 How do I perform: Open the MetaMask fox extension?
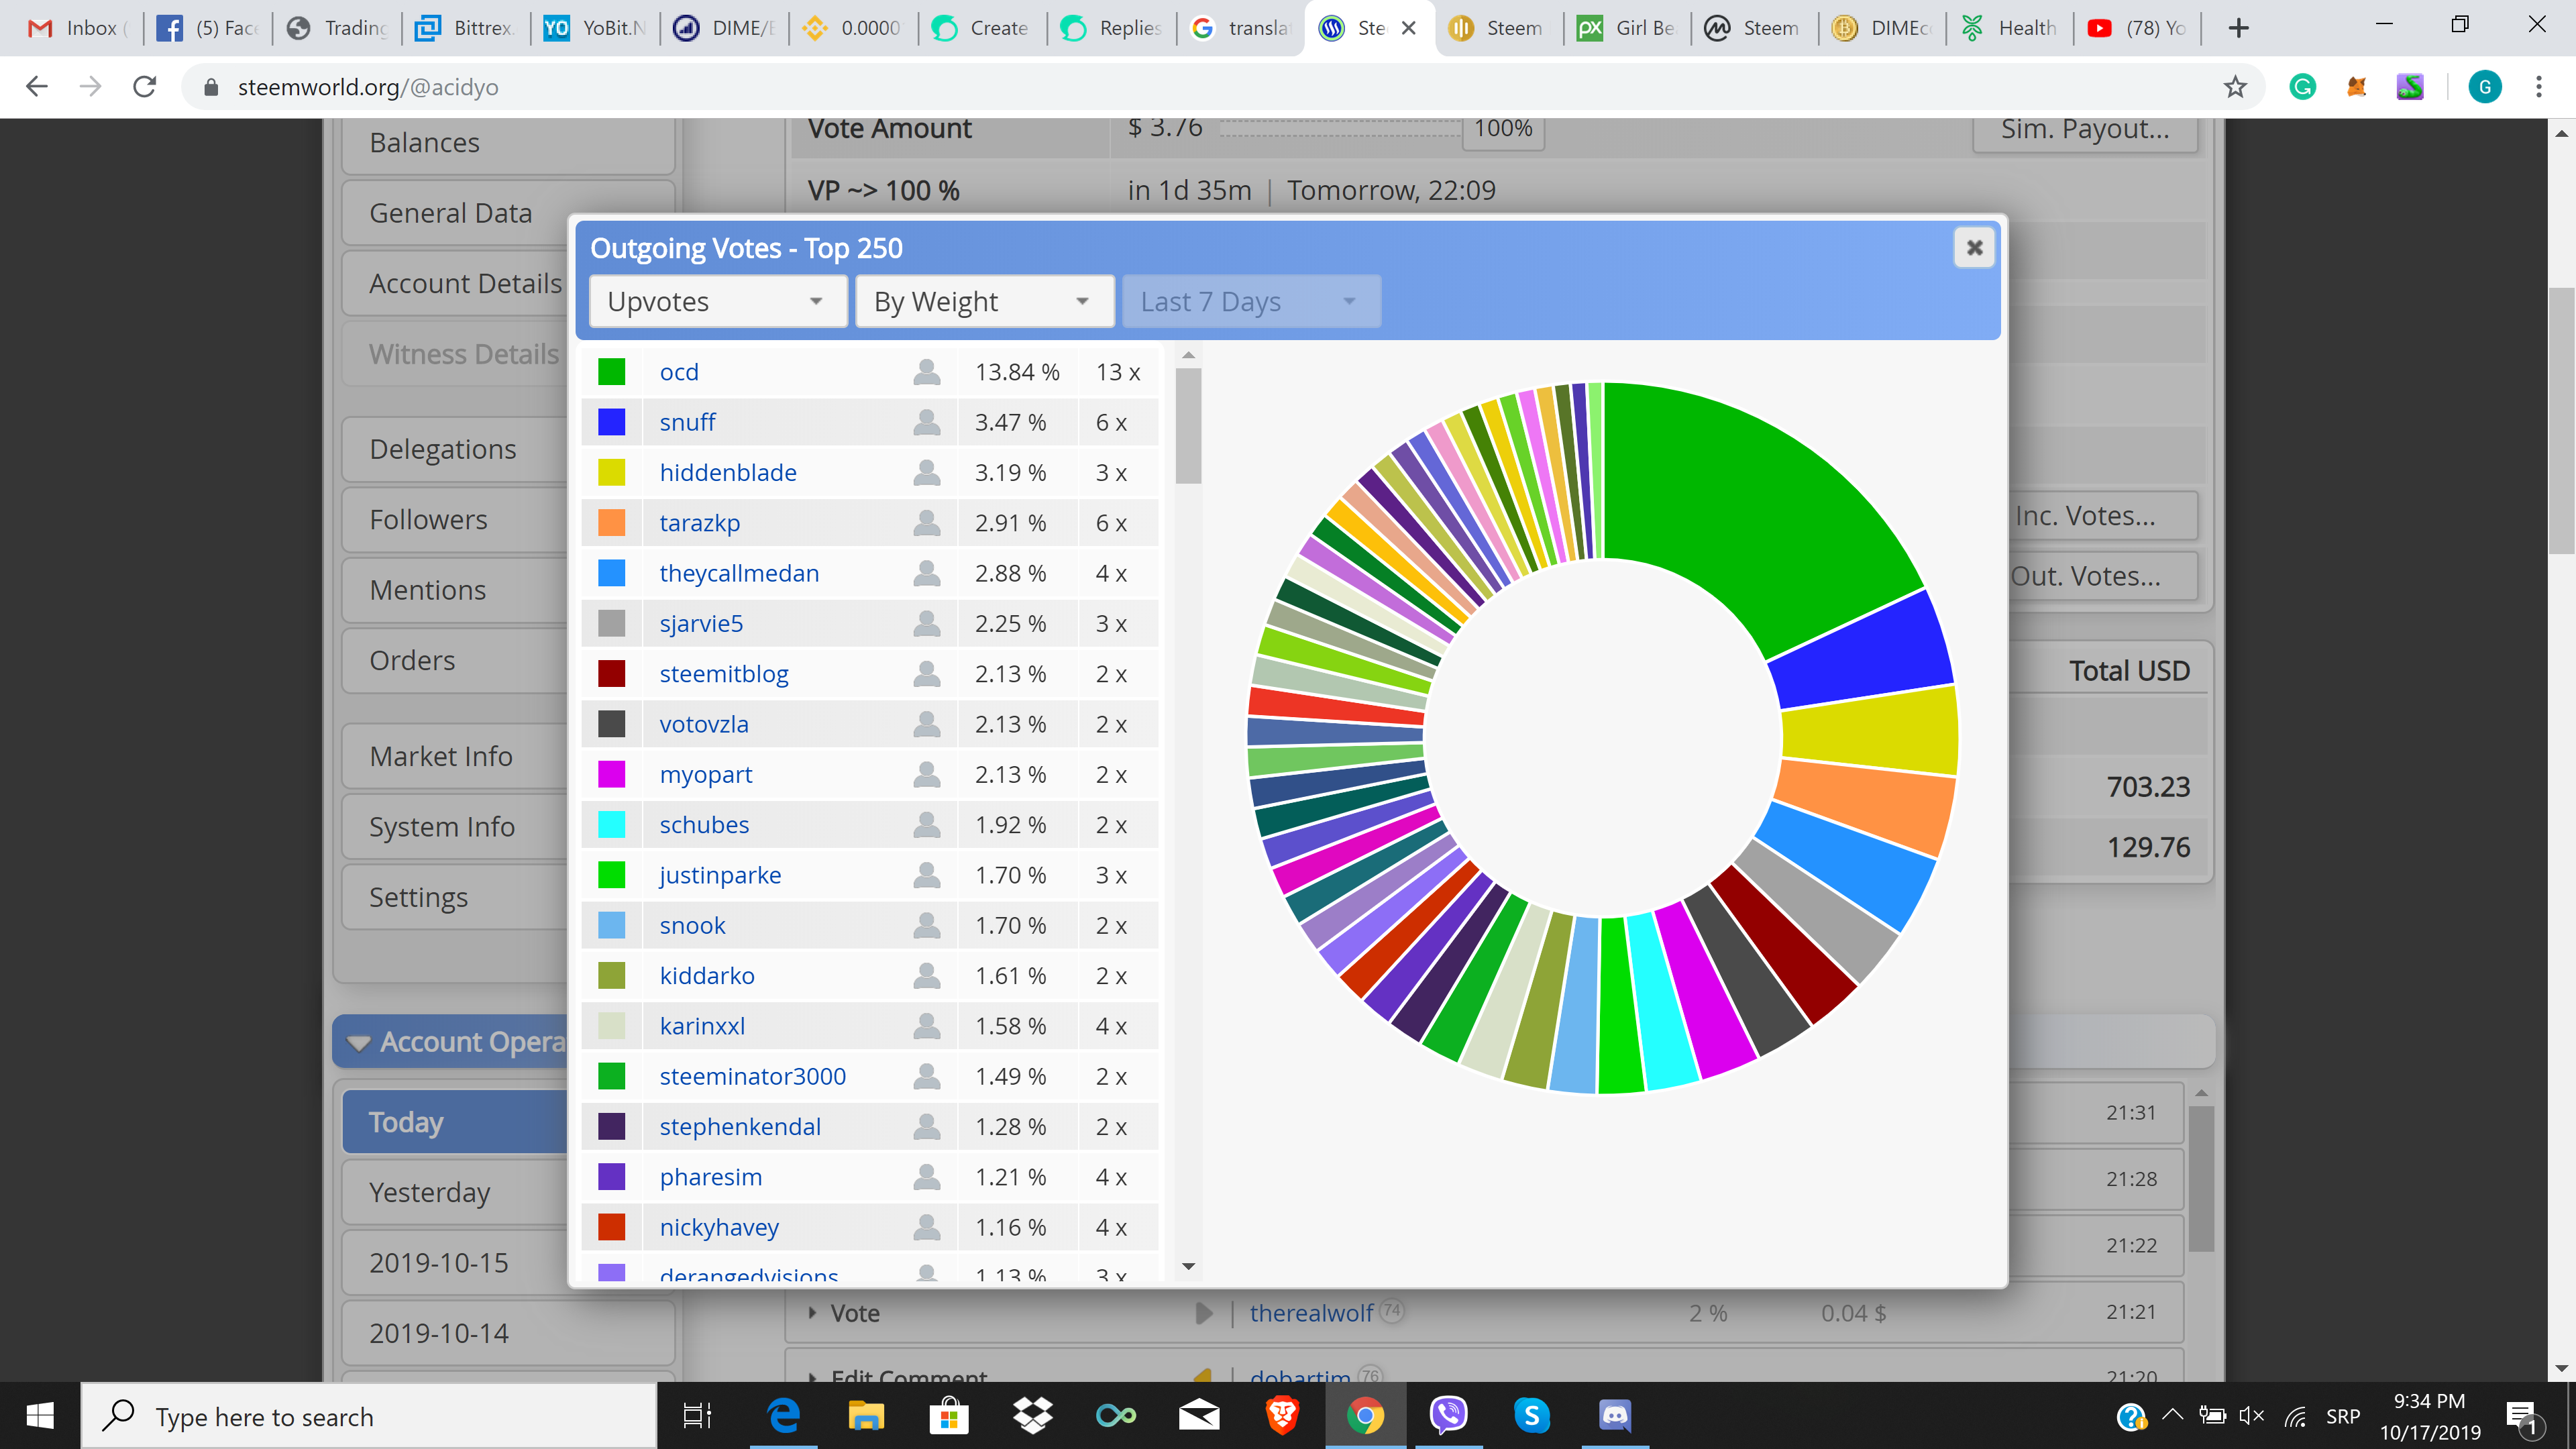(x=2357, y=87)
